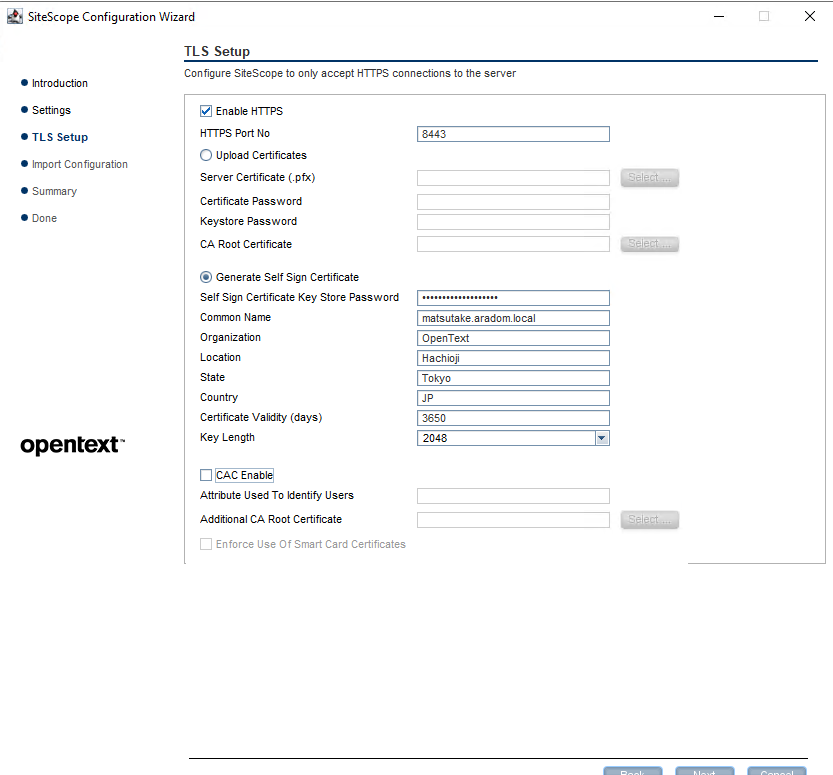This screenshot has height=775, width=833.
Task: Check Enforce Use Of Smart Card Certificates
Action: pyautogui.click(x=206, y=544)
